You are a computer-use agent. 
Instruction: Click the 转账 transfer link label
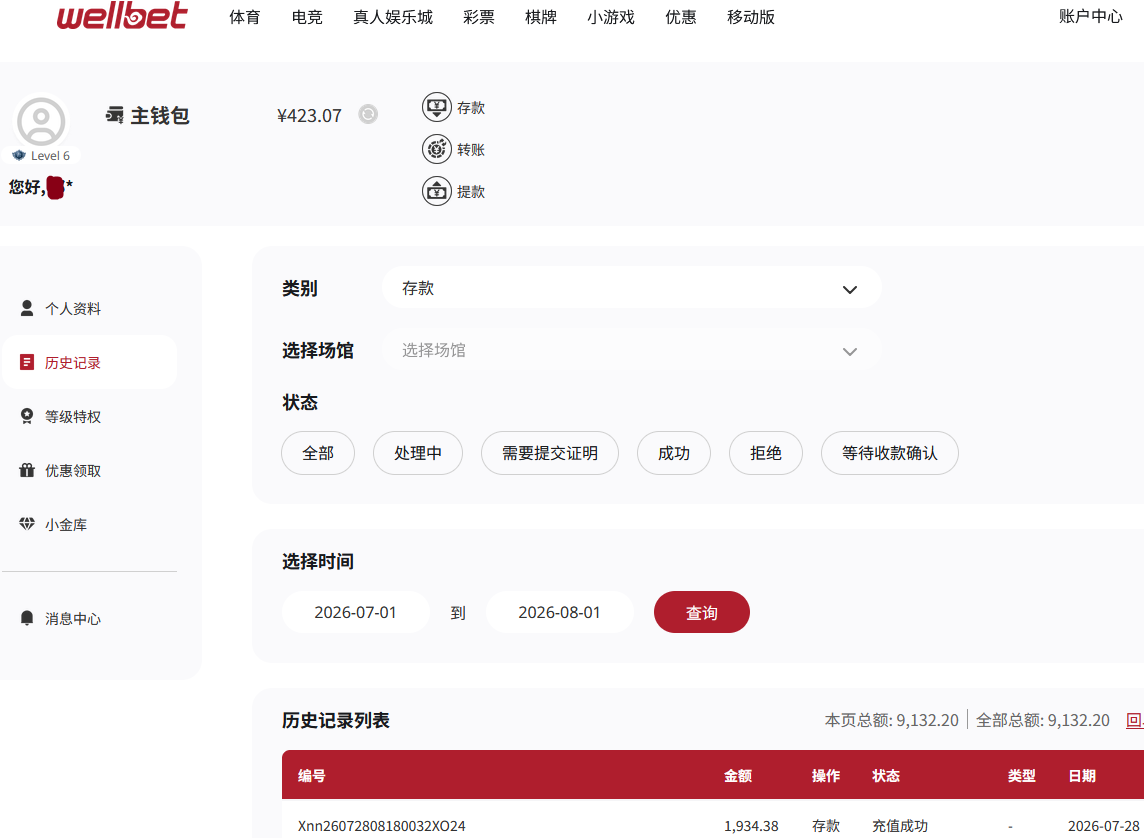(x=471, y=150)
